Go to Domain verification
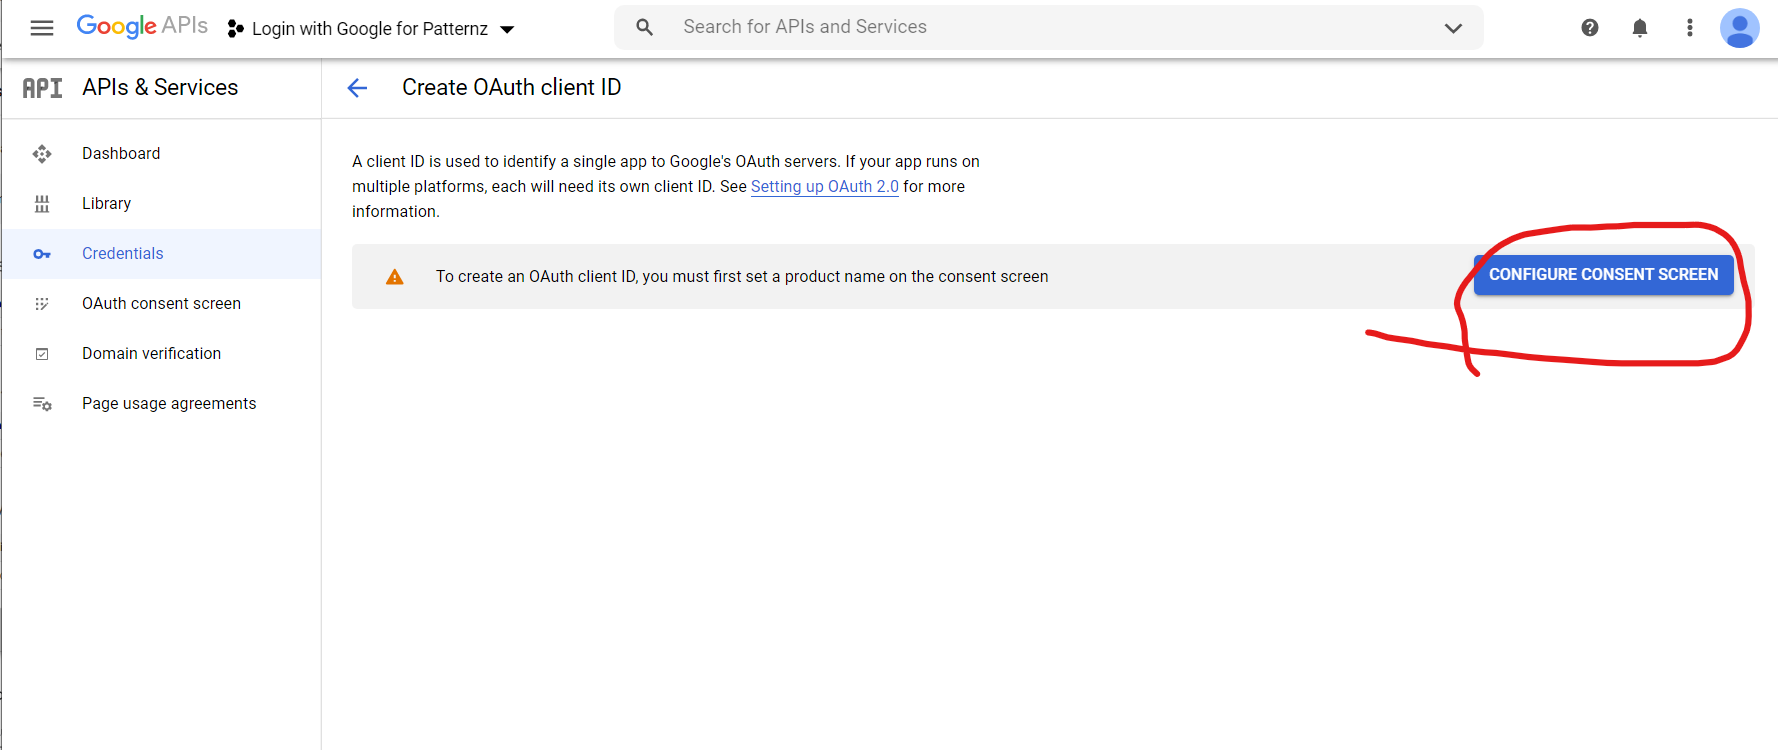This screenshot has width=1778, height=750. [x=151, y=354]
